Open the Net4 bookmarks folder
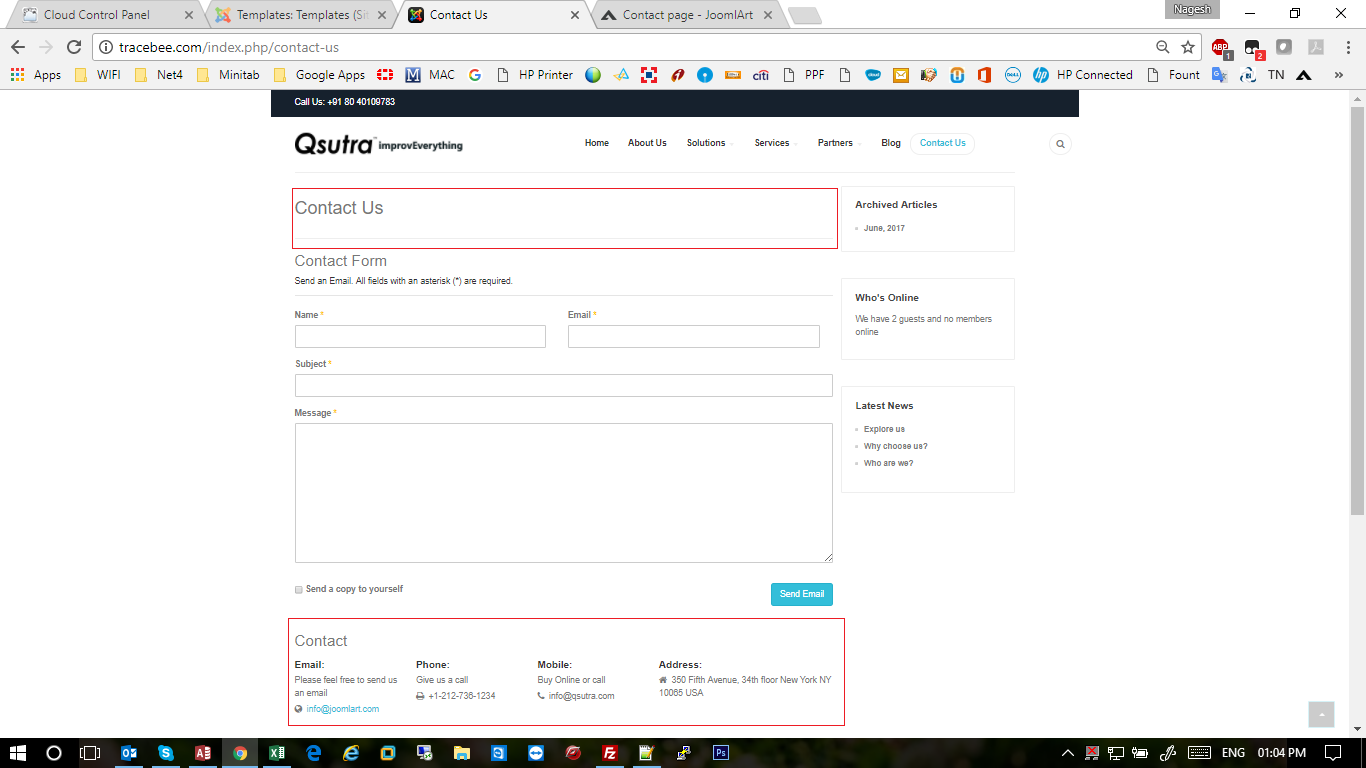 (x=159, y=75)
